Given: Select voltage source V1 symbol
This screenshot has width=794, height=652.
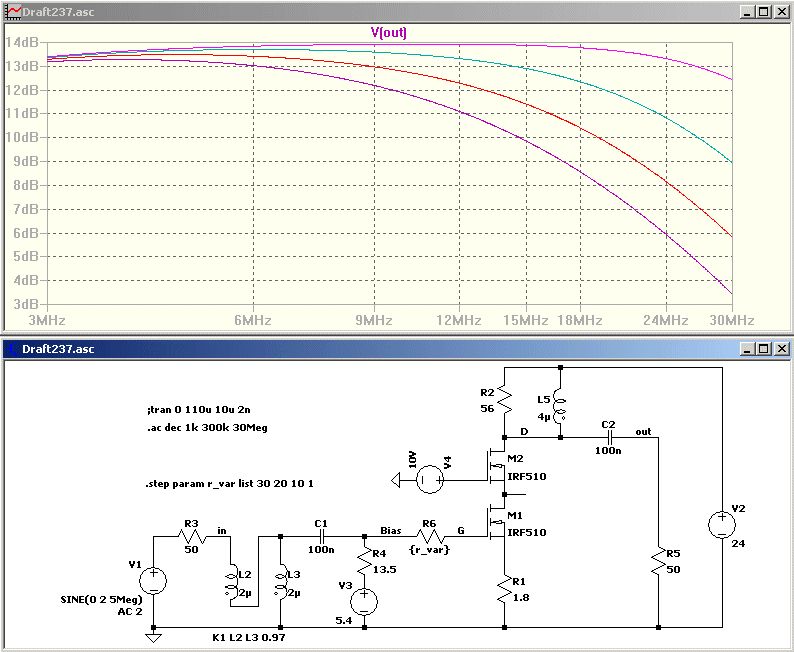Looking at the screenshot, I should tap(153, 580).
